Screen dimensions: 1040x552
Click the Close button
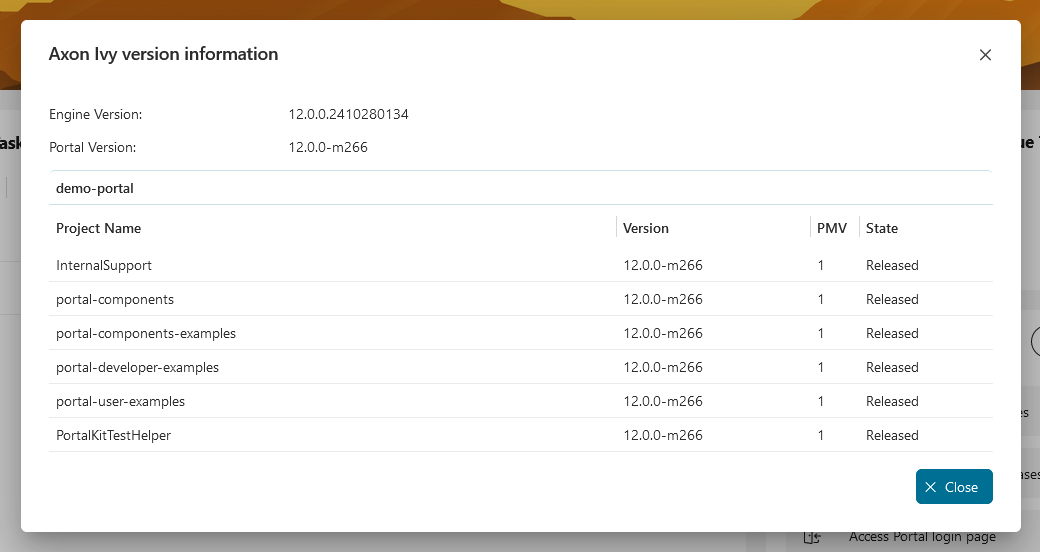click(954, 486)
